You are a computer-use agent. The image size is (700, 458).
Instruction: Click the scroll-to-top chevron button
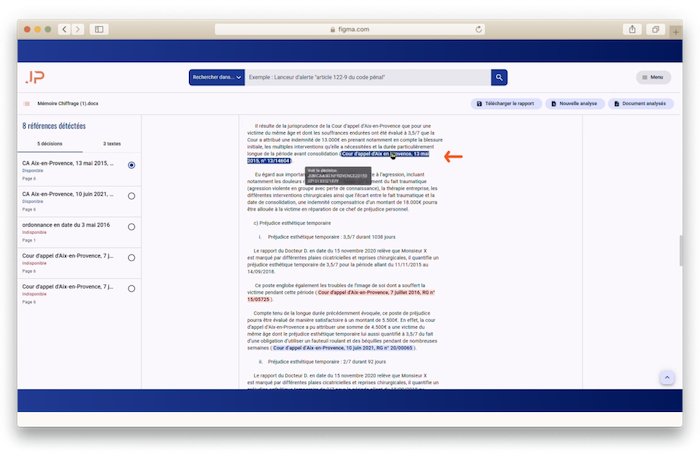click(667, 378)
